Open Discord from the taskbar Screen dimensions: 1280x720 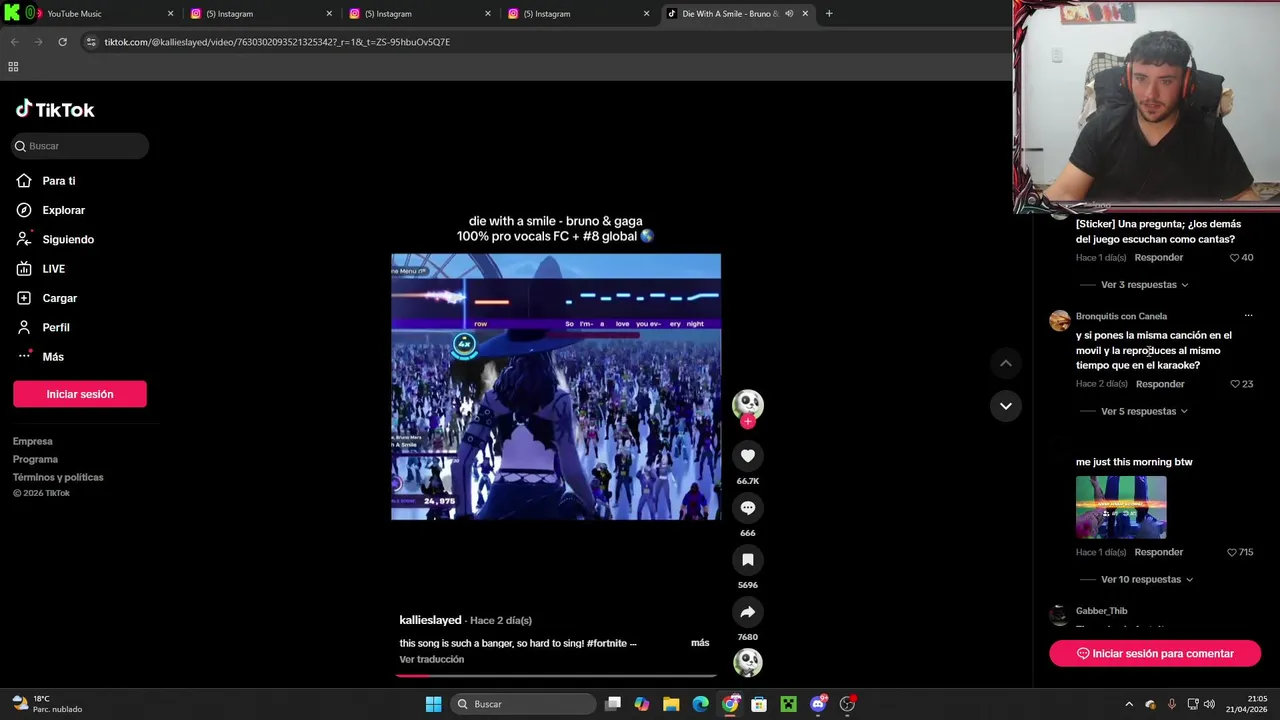(818, 704)
